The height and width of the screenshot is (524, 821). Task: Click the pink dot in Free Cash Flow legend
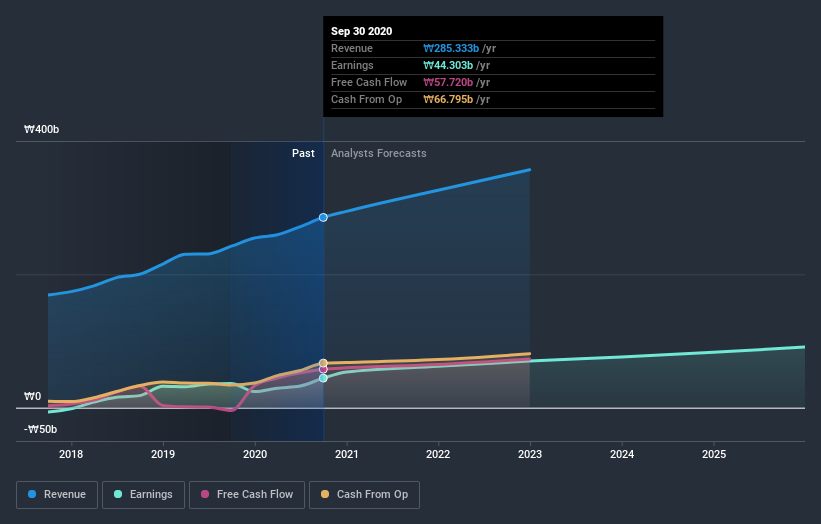[x=205, y=494]
